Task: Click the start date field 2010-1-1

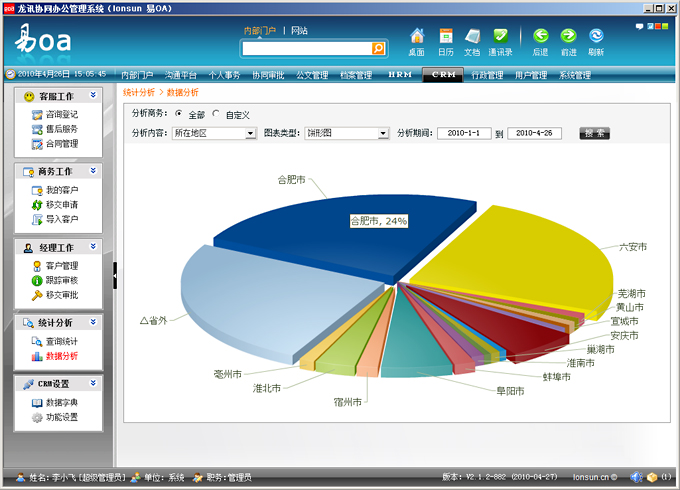Action: coord(464,133)
